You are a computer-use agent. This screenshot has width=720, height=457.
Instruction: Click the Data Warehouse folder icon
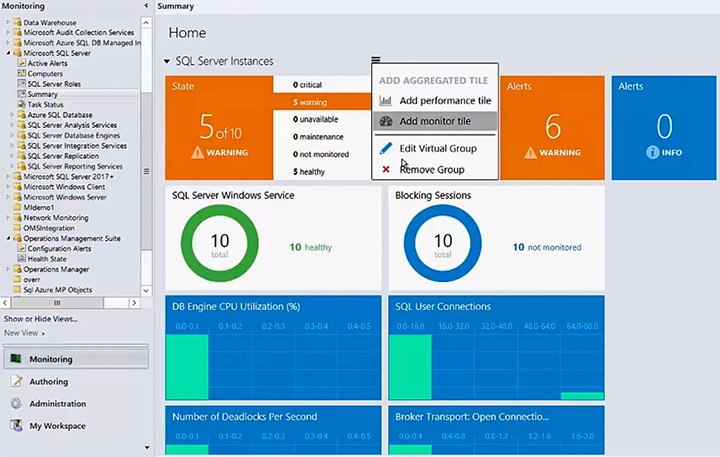pyautogui.click(x=17, y=22)
